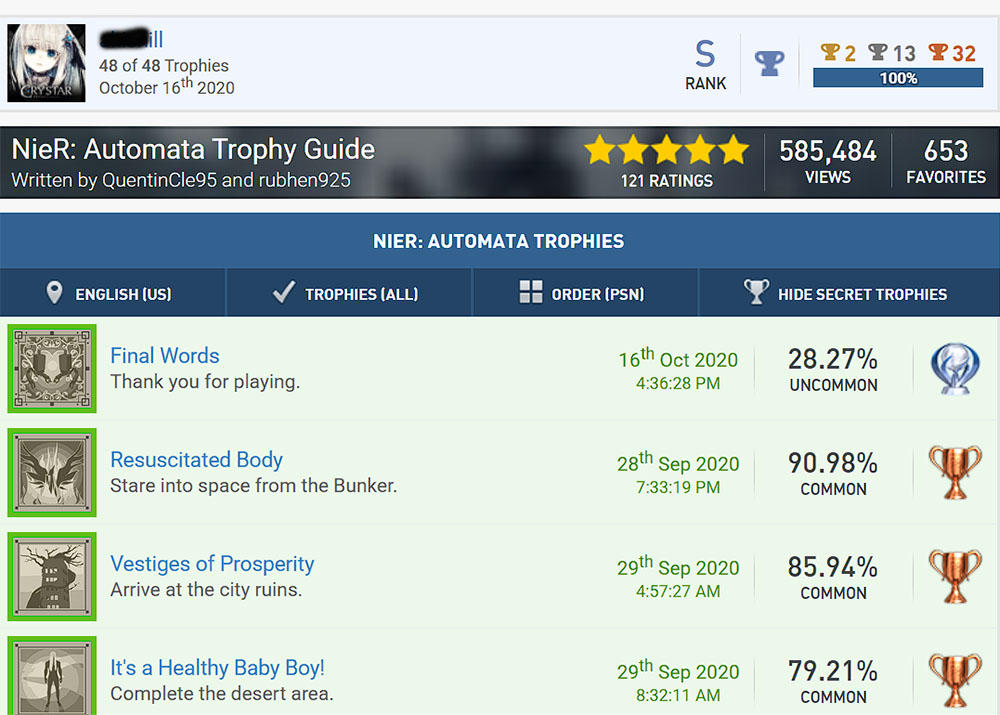Open the Vestiges of Prosperity trophy link
The image size is (1000, 715).
[x=212, y=563]
